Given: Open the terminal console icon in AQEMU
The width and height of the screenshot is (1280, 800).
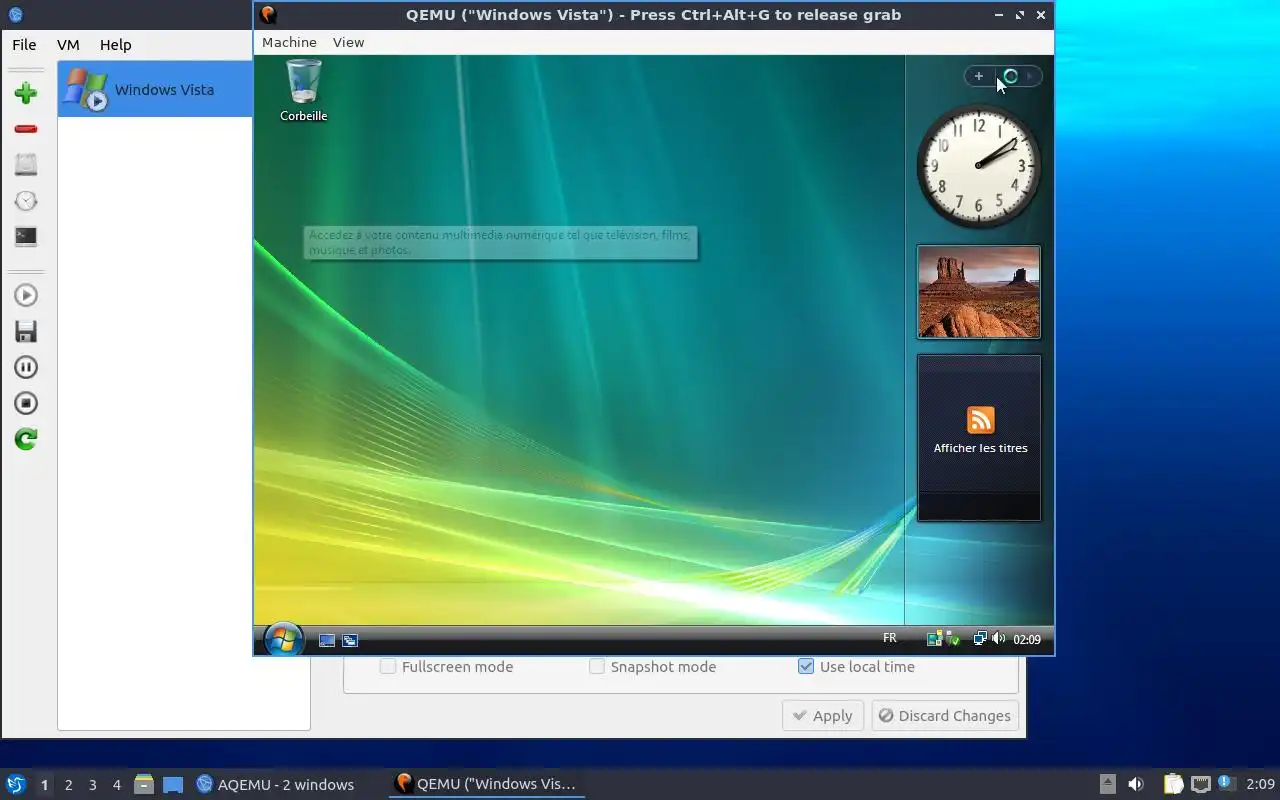Looking at the screenshot, I should [26, 237].
